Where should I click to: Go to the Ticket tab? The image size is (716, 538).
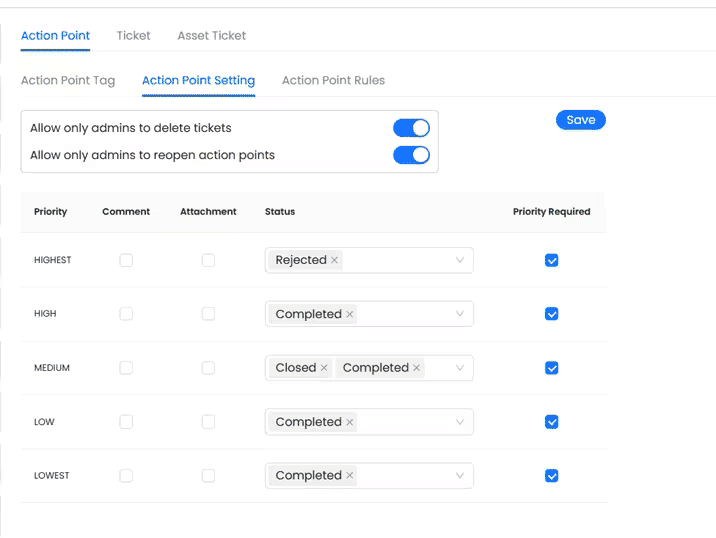tap(133, 35)
